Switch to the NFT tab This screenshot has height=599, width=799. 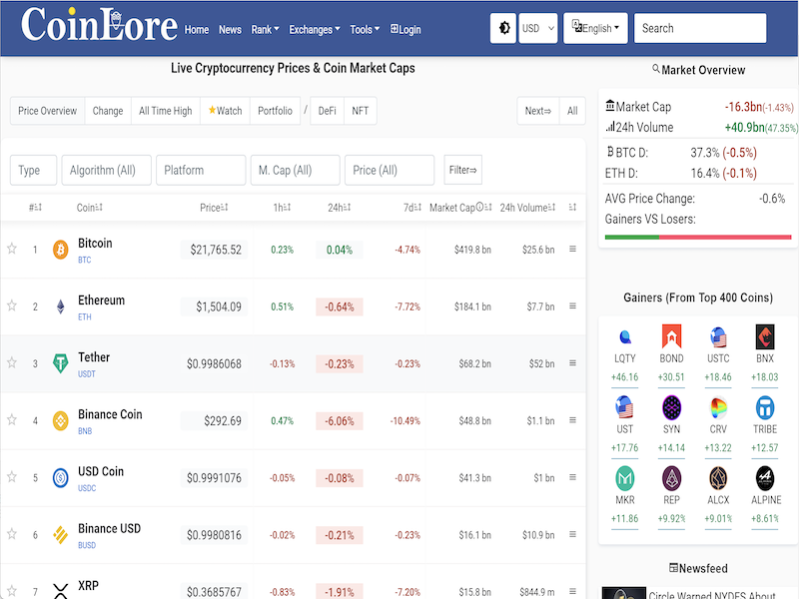click(x=360, y=111)
